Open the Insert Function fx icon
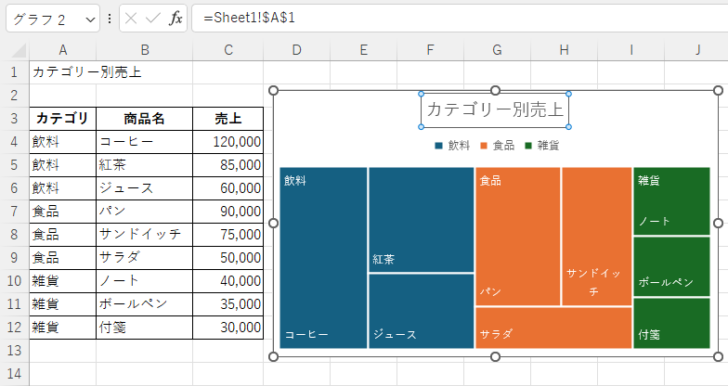 tap(176, 19)
